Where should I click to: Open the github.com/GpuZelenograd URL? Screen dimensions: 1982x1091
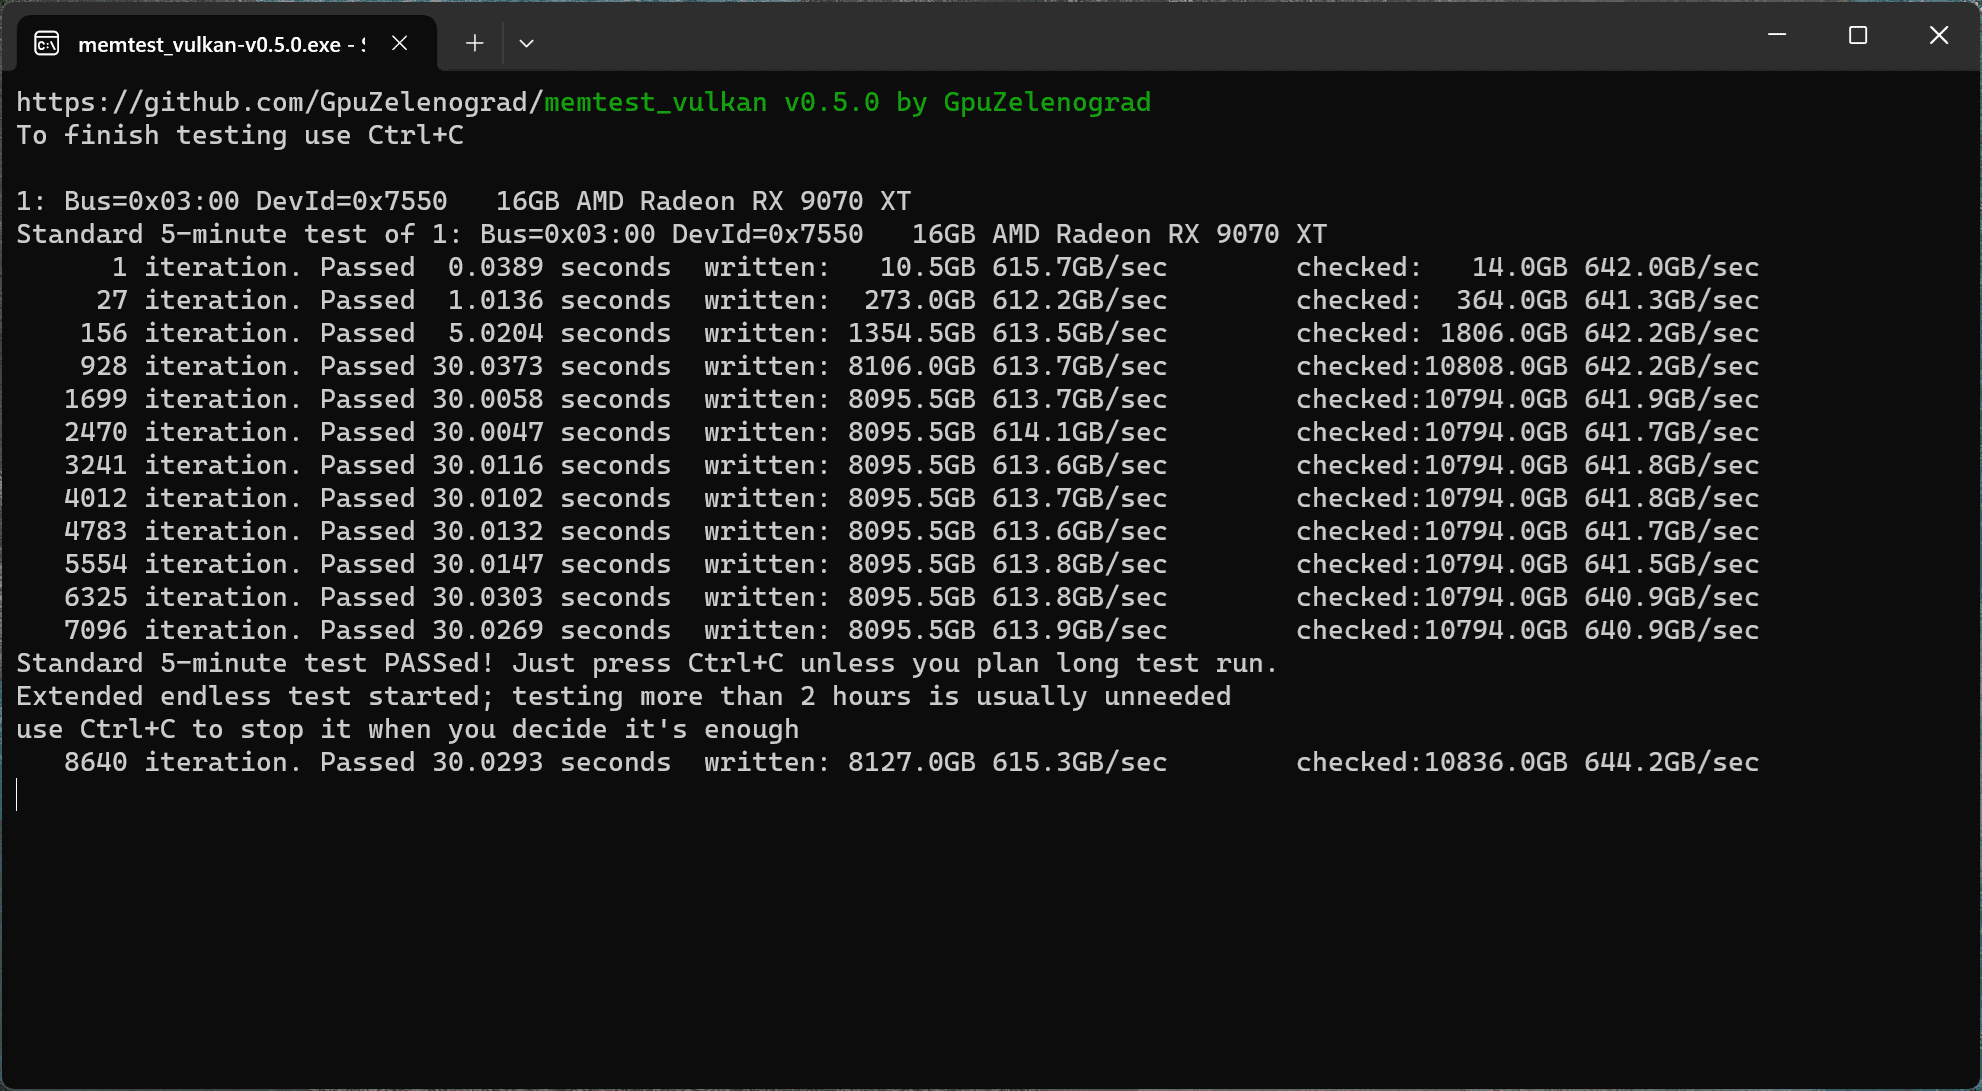pyautogui.click(x=280, y=102)
